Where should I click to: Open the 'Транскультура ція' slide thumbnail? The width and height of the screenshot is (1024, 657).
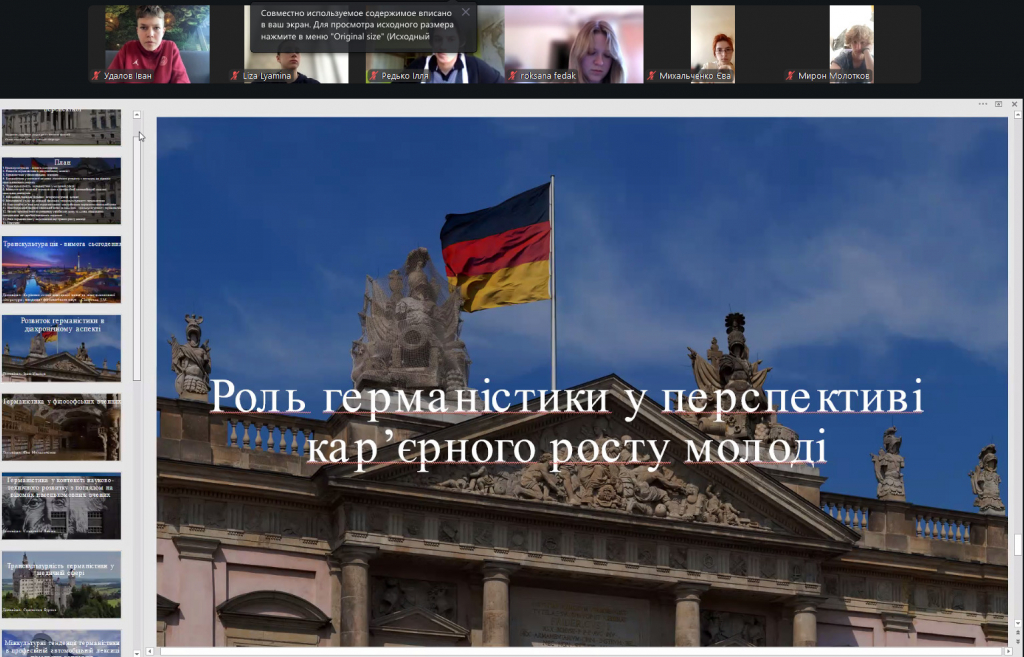(x=61, y=269)
